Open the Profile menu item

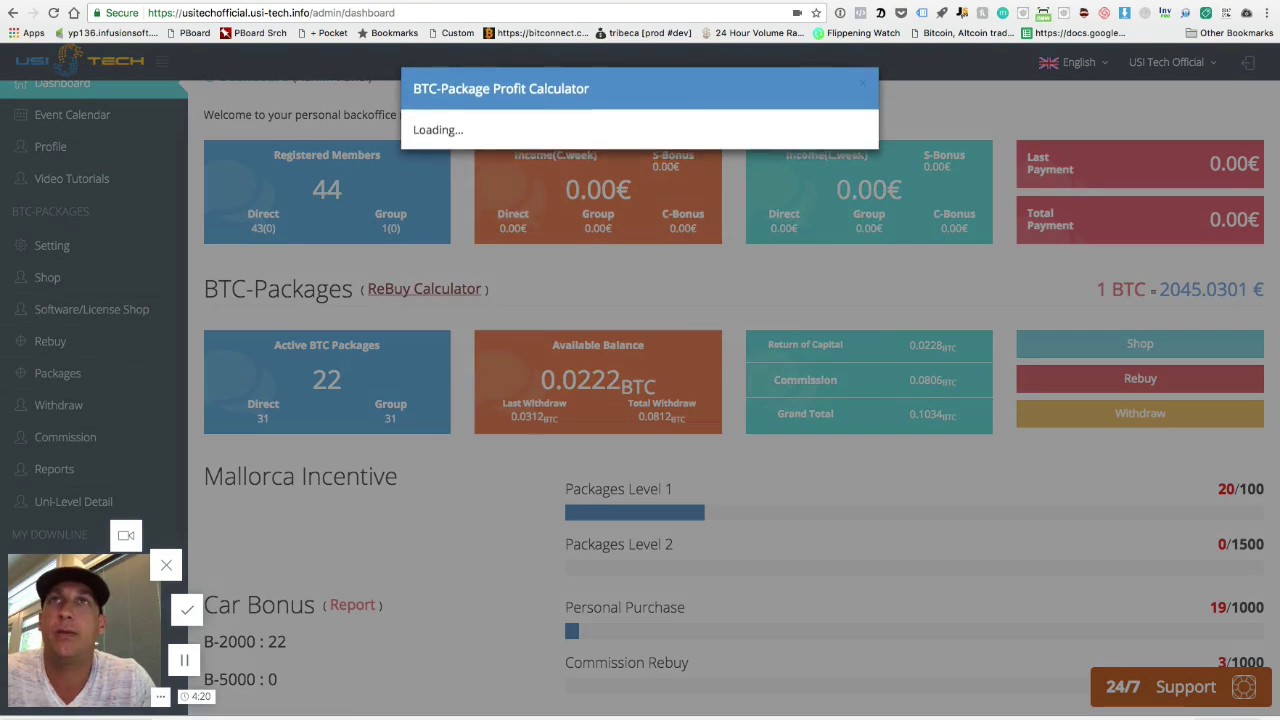point(50,147)
